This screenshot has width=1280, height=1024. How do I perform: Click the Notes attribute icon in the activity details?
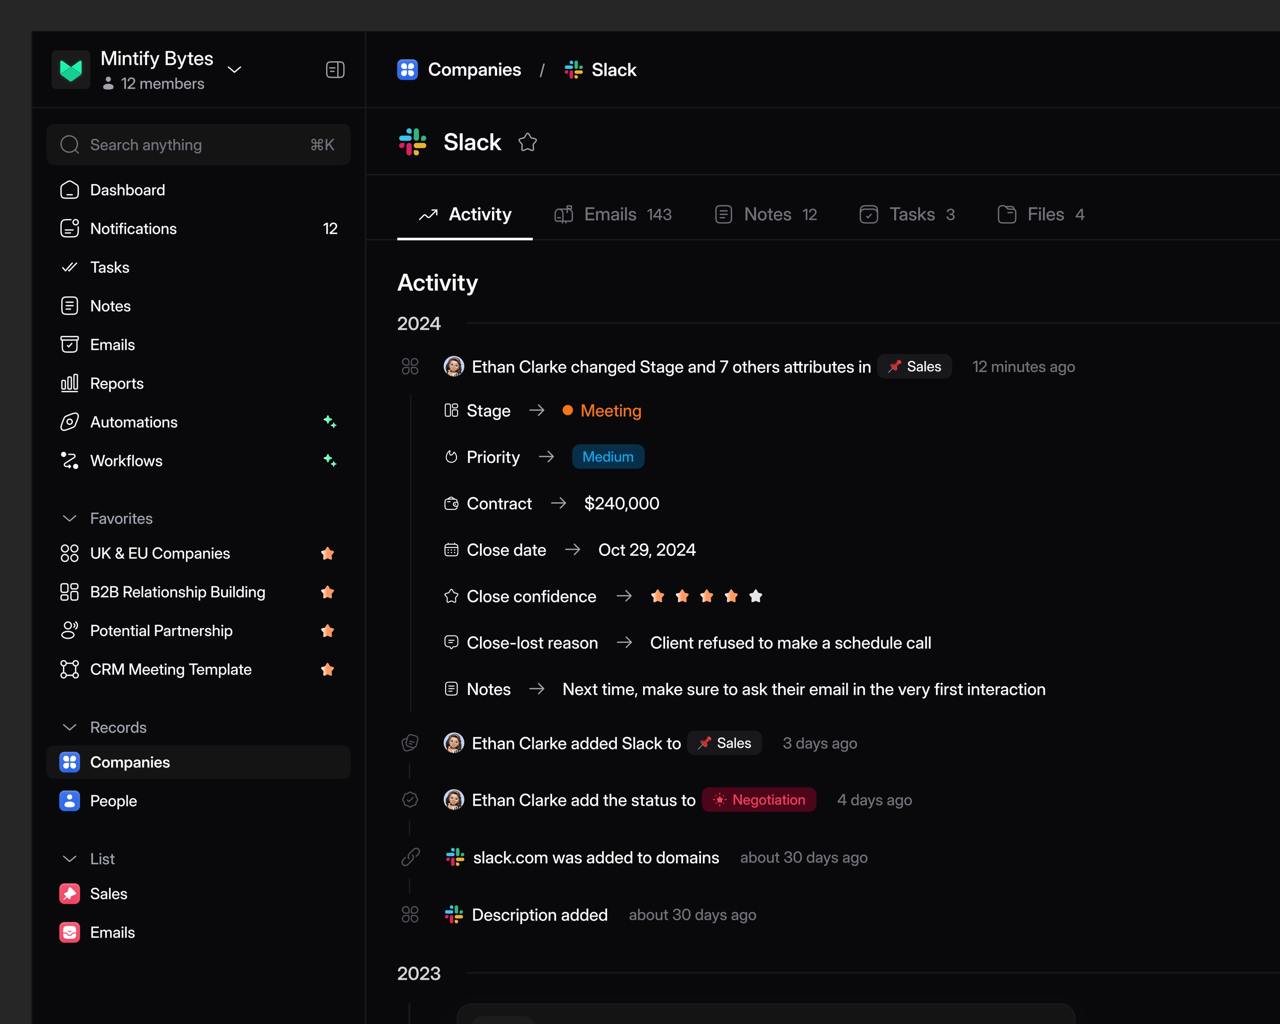[451, 689]
